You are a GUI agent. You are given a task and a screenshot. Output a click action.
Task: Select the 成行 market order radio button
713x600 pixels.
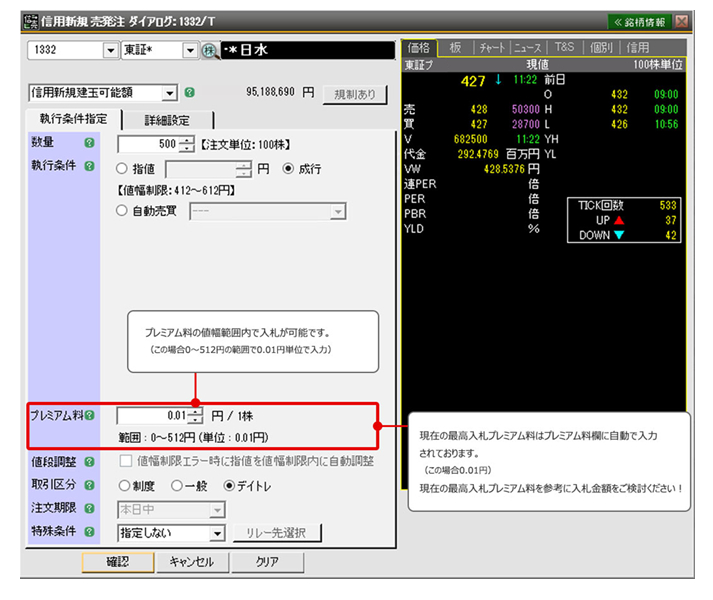point(288,169)
